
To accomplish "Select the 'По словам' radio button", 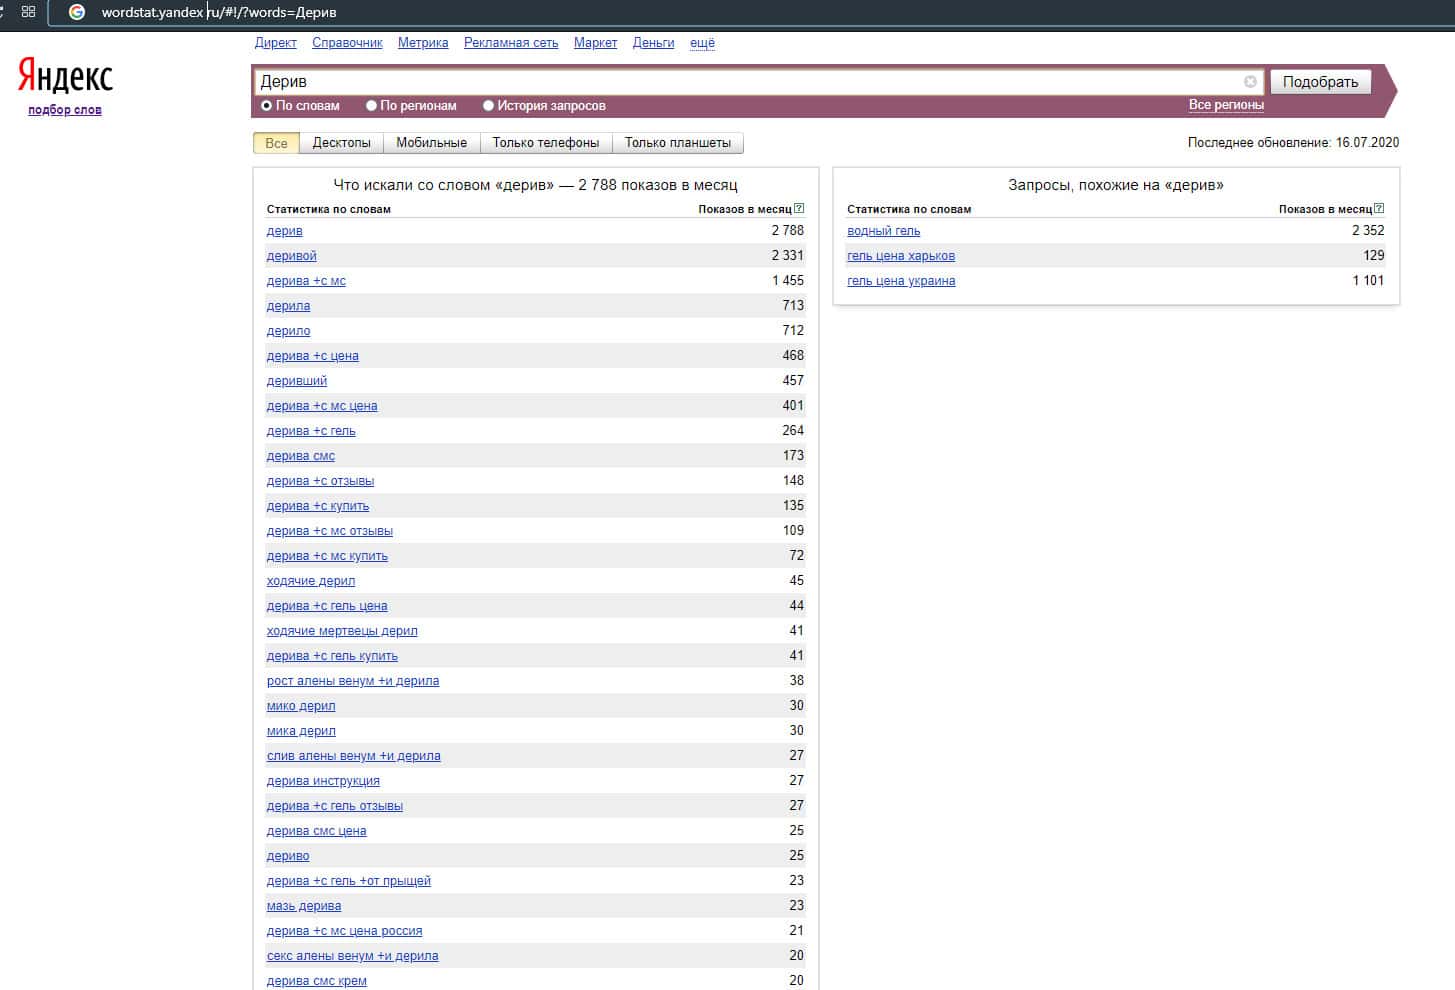I will [x=267, y=106].
